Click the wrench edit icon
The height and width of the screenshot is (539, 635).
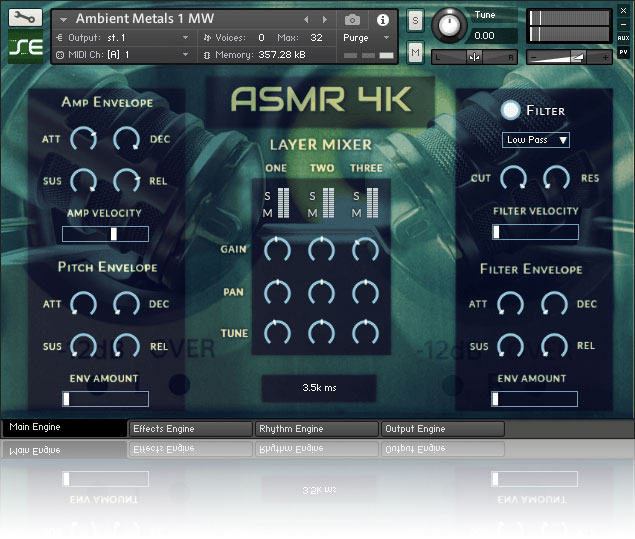tap(24, 18)
